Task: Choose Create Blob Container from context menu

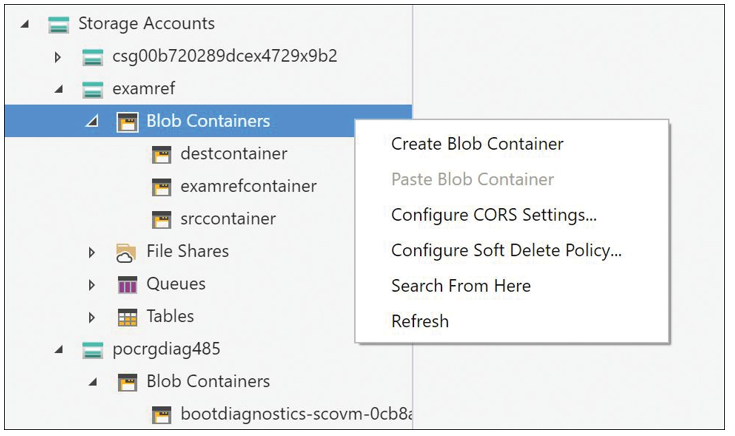Action: [x=477, y=144]
